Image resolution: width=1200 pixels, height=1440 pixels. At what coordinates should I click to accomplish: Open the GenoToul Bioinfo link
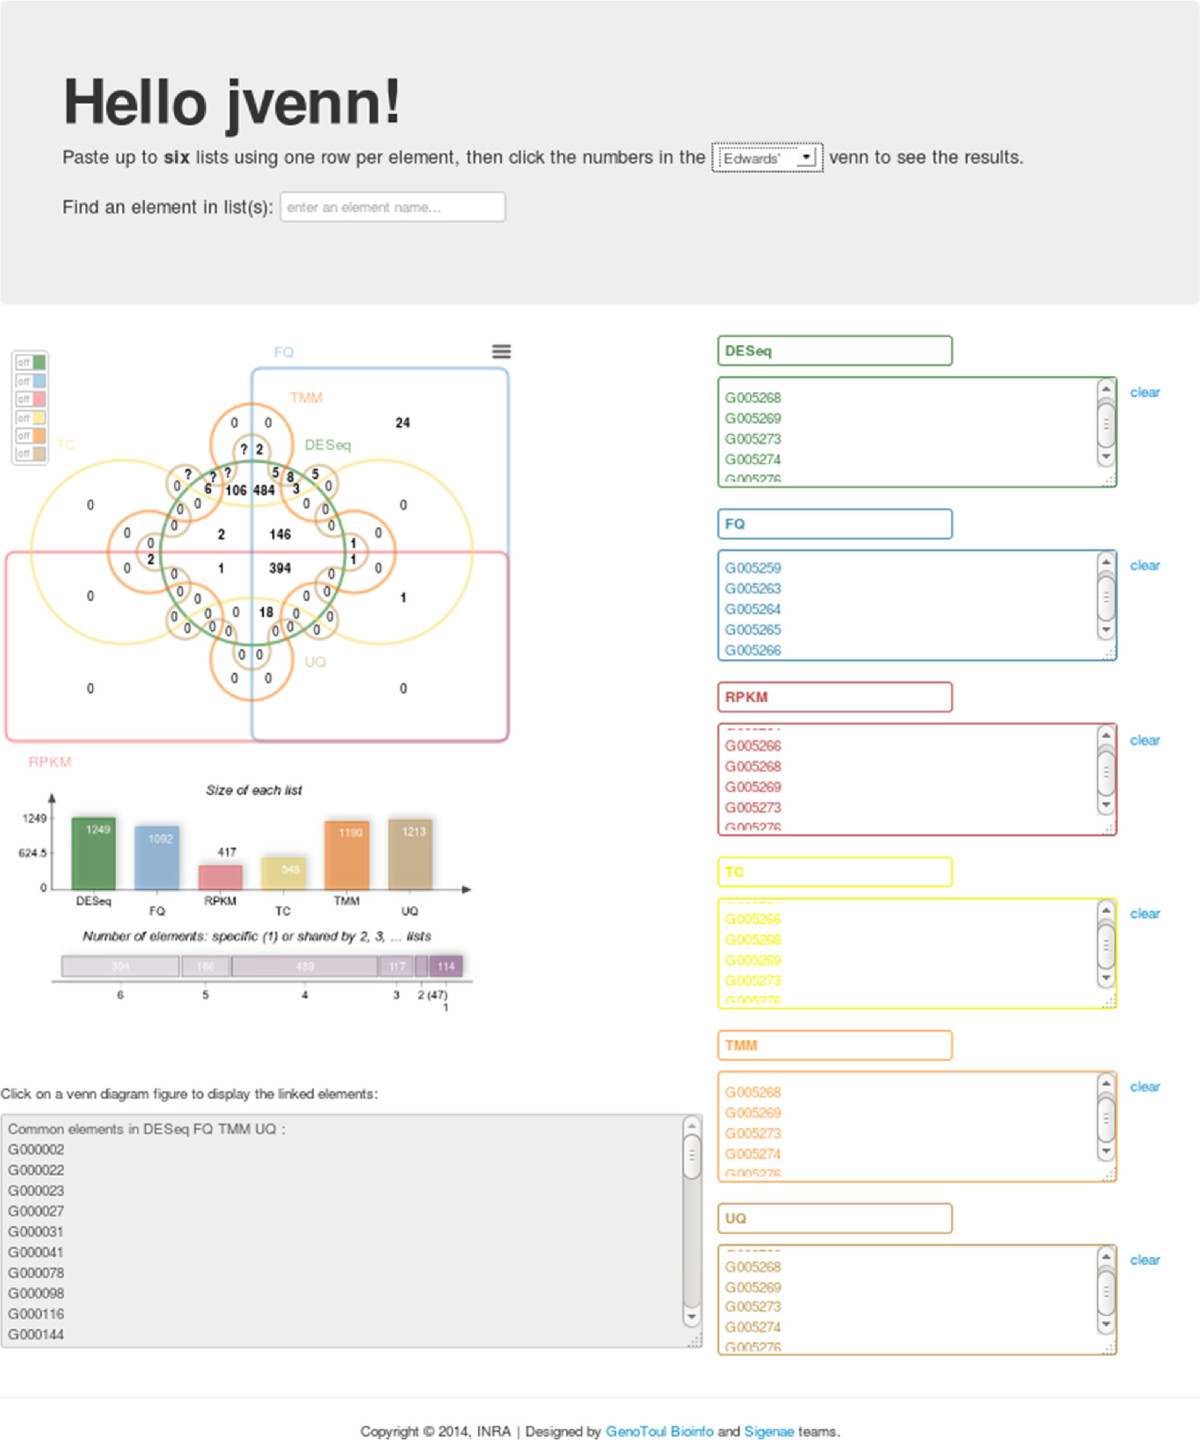click(x=659, y=1431)
